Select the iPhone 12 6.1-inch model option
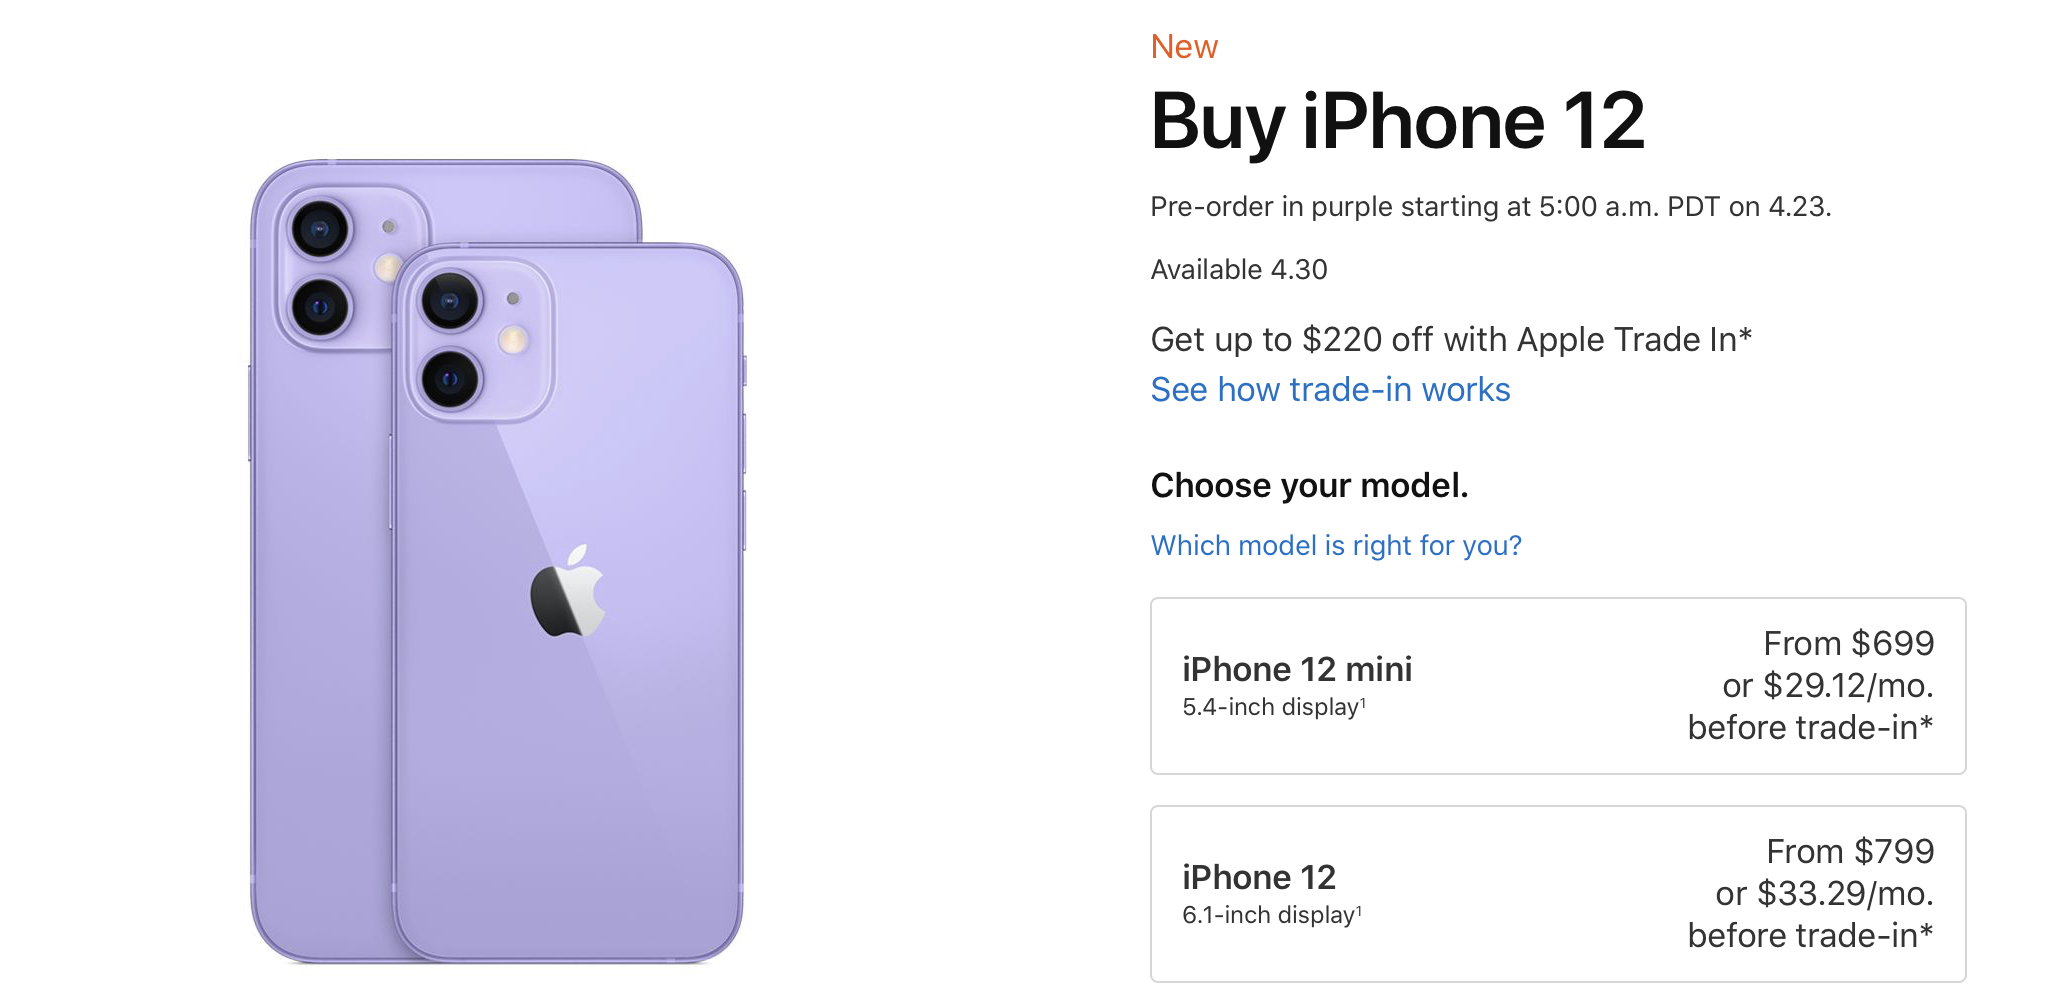This screenshot has width=2052, height=1000. (1557, 894)
